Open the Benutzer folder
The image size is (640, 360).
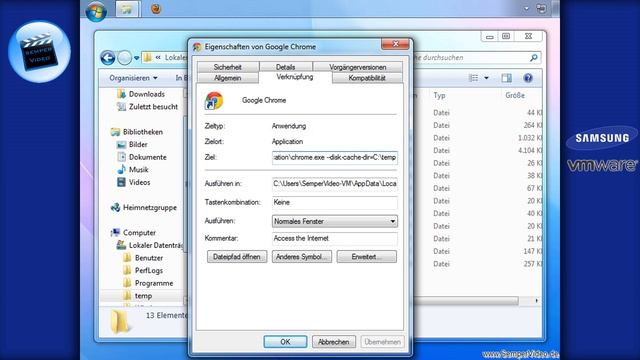[149, 258]
